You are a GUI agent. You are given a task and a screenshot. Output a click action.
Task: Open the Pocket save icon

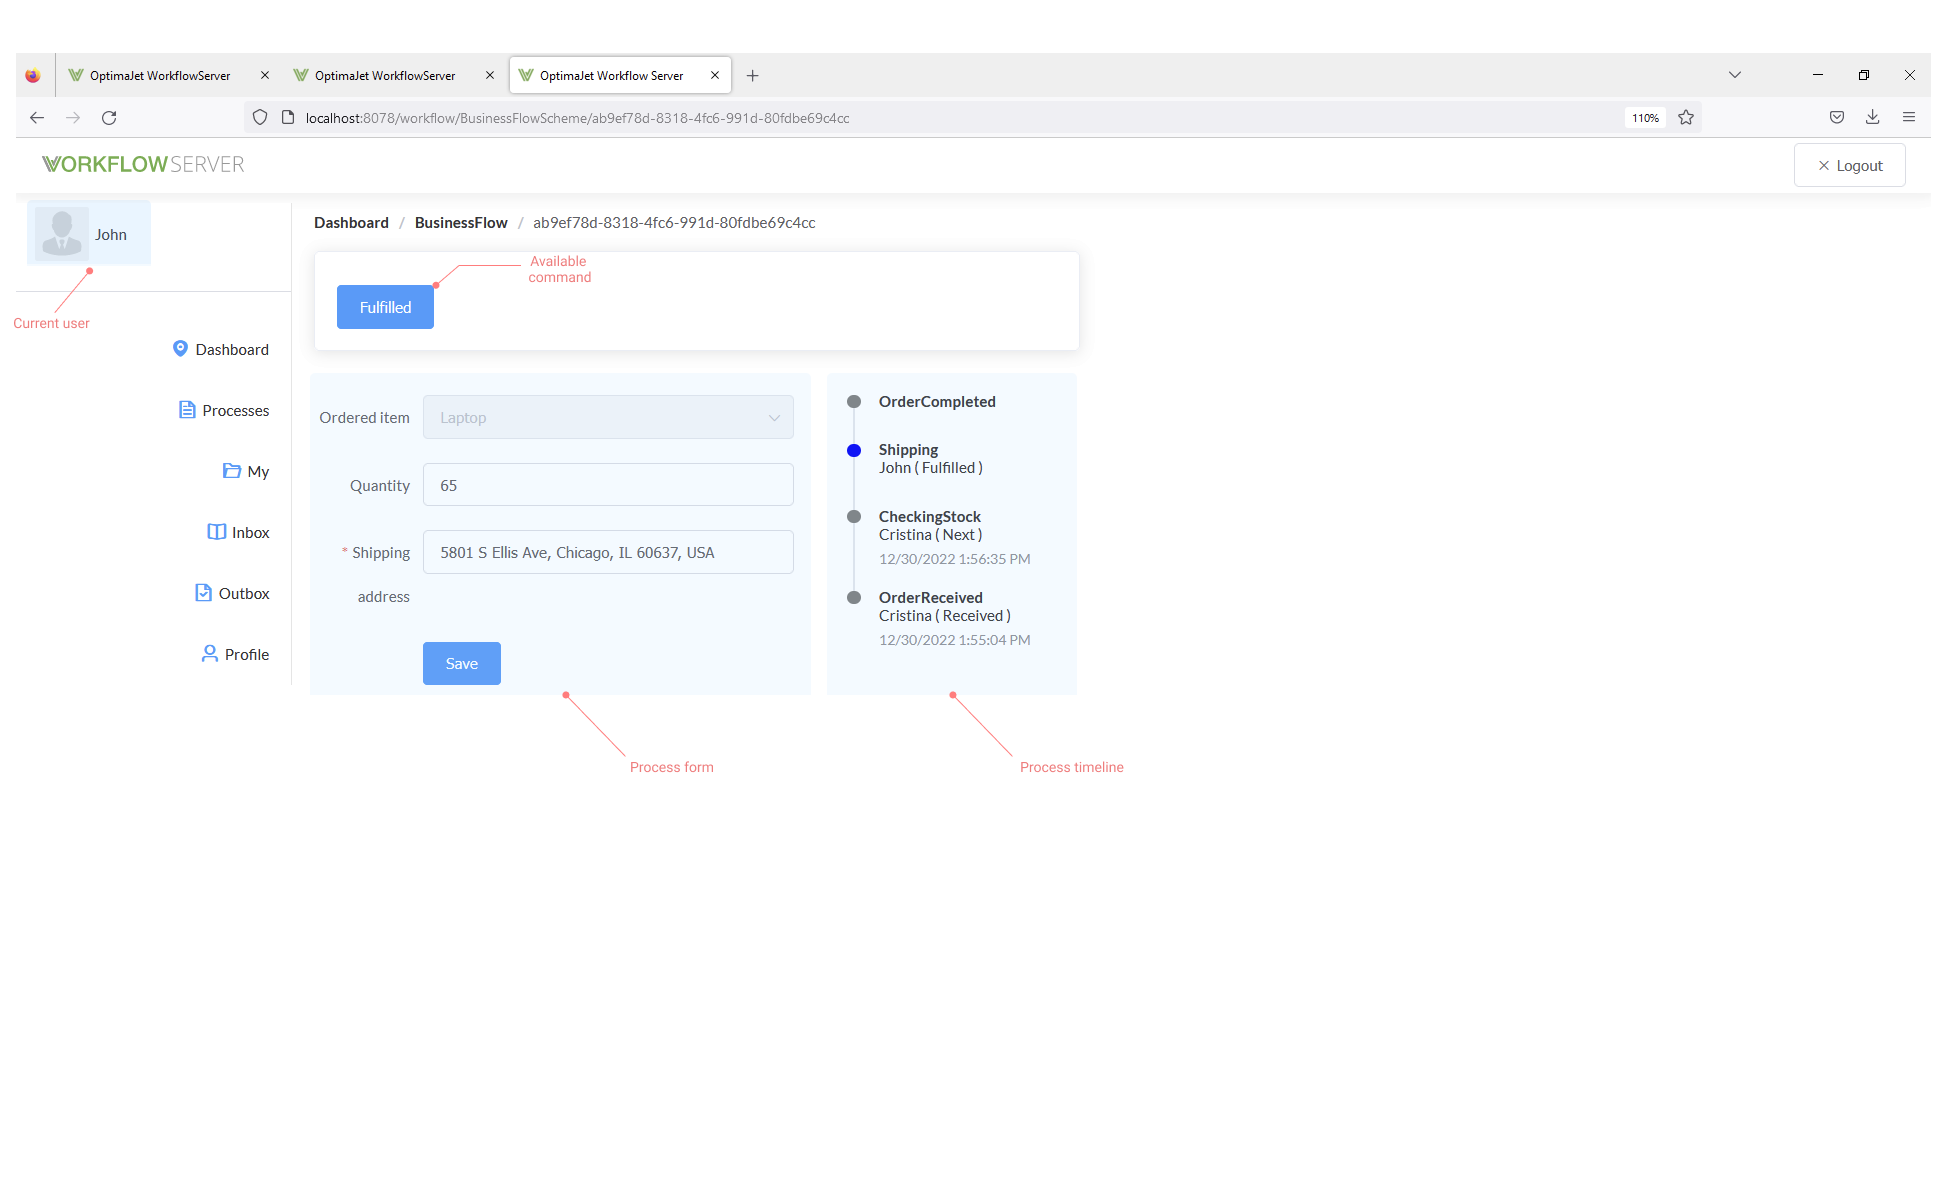pos(1837,118)
